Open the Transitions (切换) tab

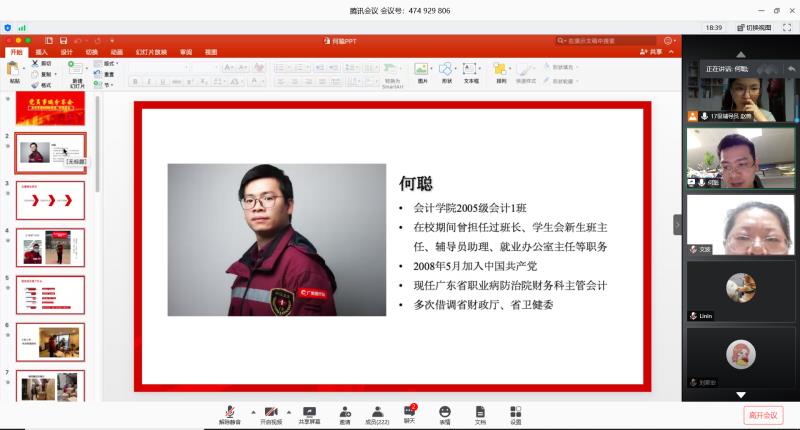[91, 52]
